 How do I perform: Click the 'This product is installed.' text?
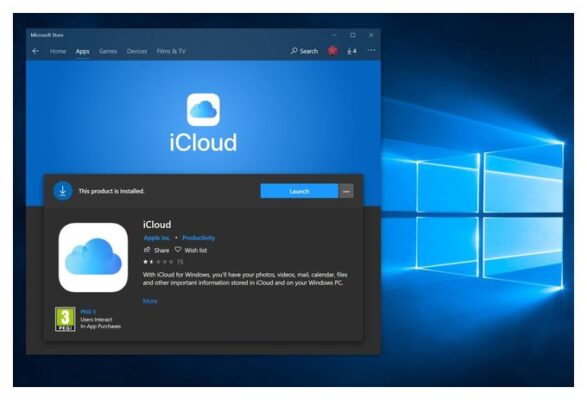pos(111,191)
